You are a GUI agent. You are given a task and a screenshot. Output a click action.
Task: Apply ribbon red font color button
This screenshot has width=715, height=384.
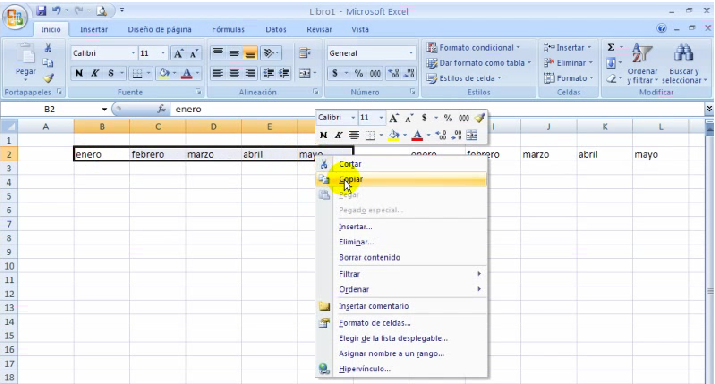click(x=187, y=73)
